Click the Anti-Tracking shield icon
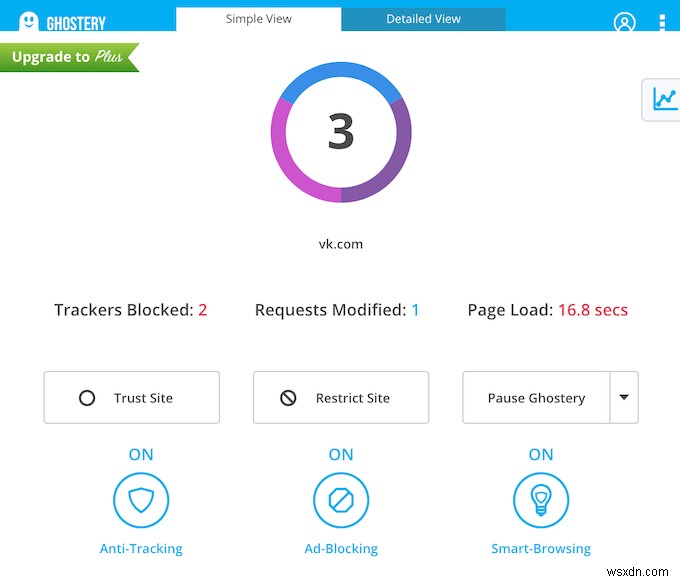Viewport: 680px width, 582px height. (x=141, y=500)
